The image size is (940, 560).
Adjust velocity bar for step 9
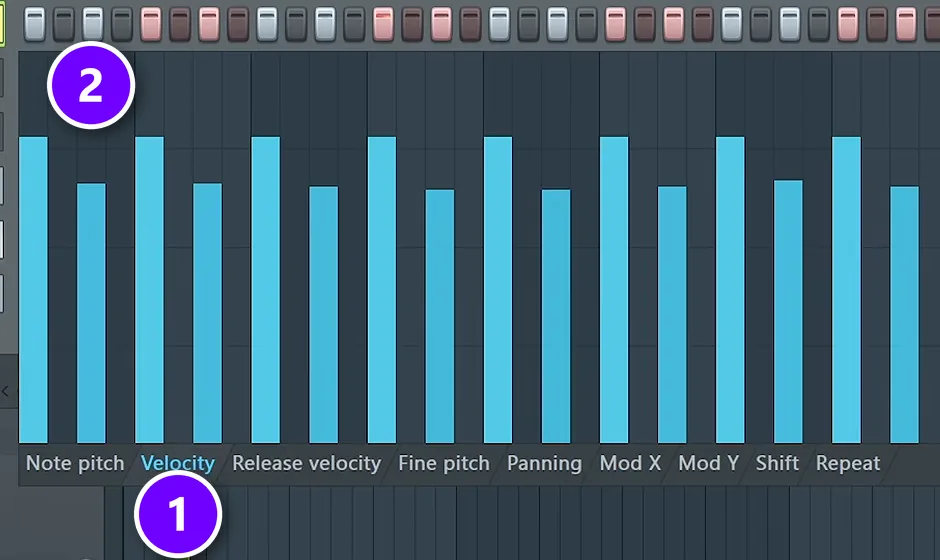click(266, 290)
